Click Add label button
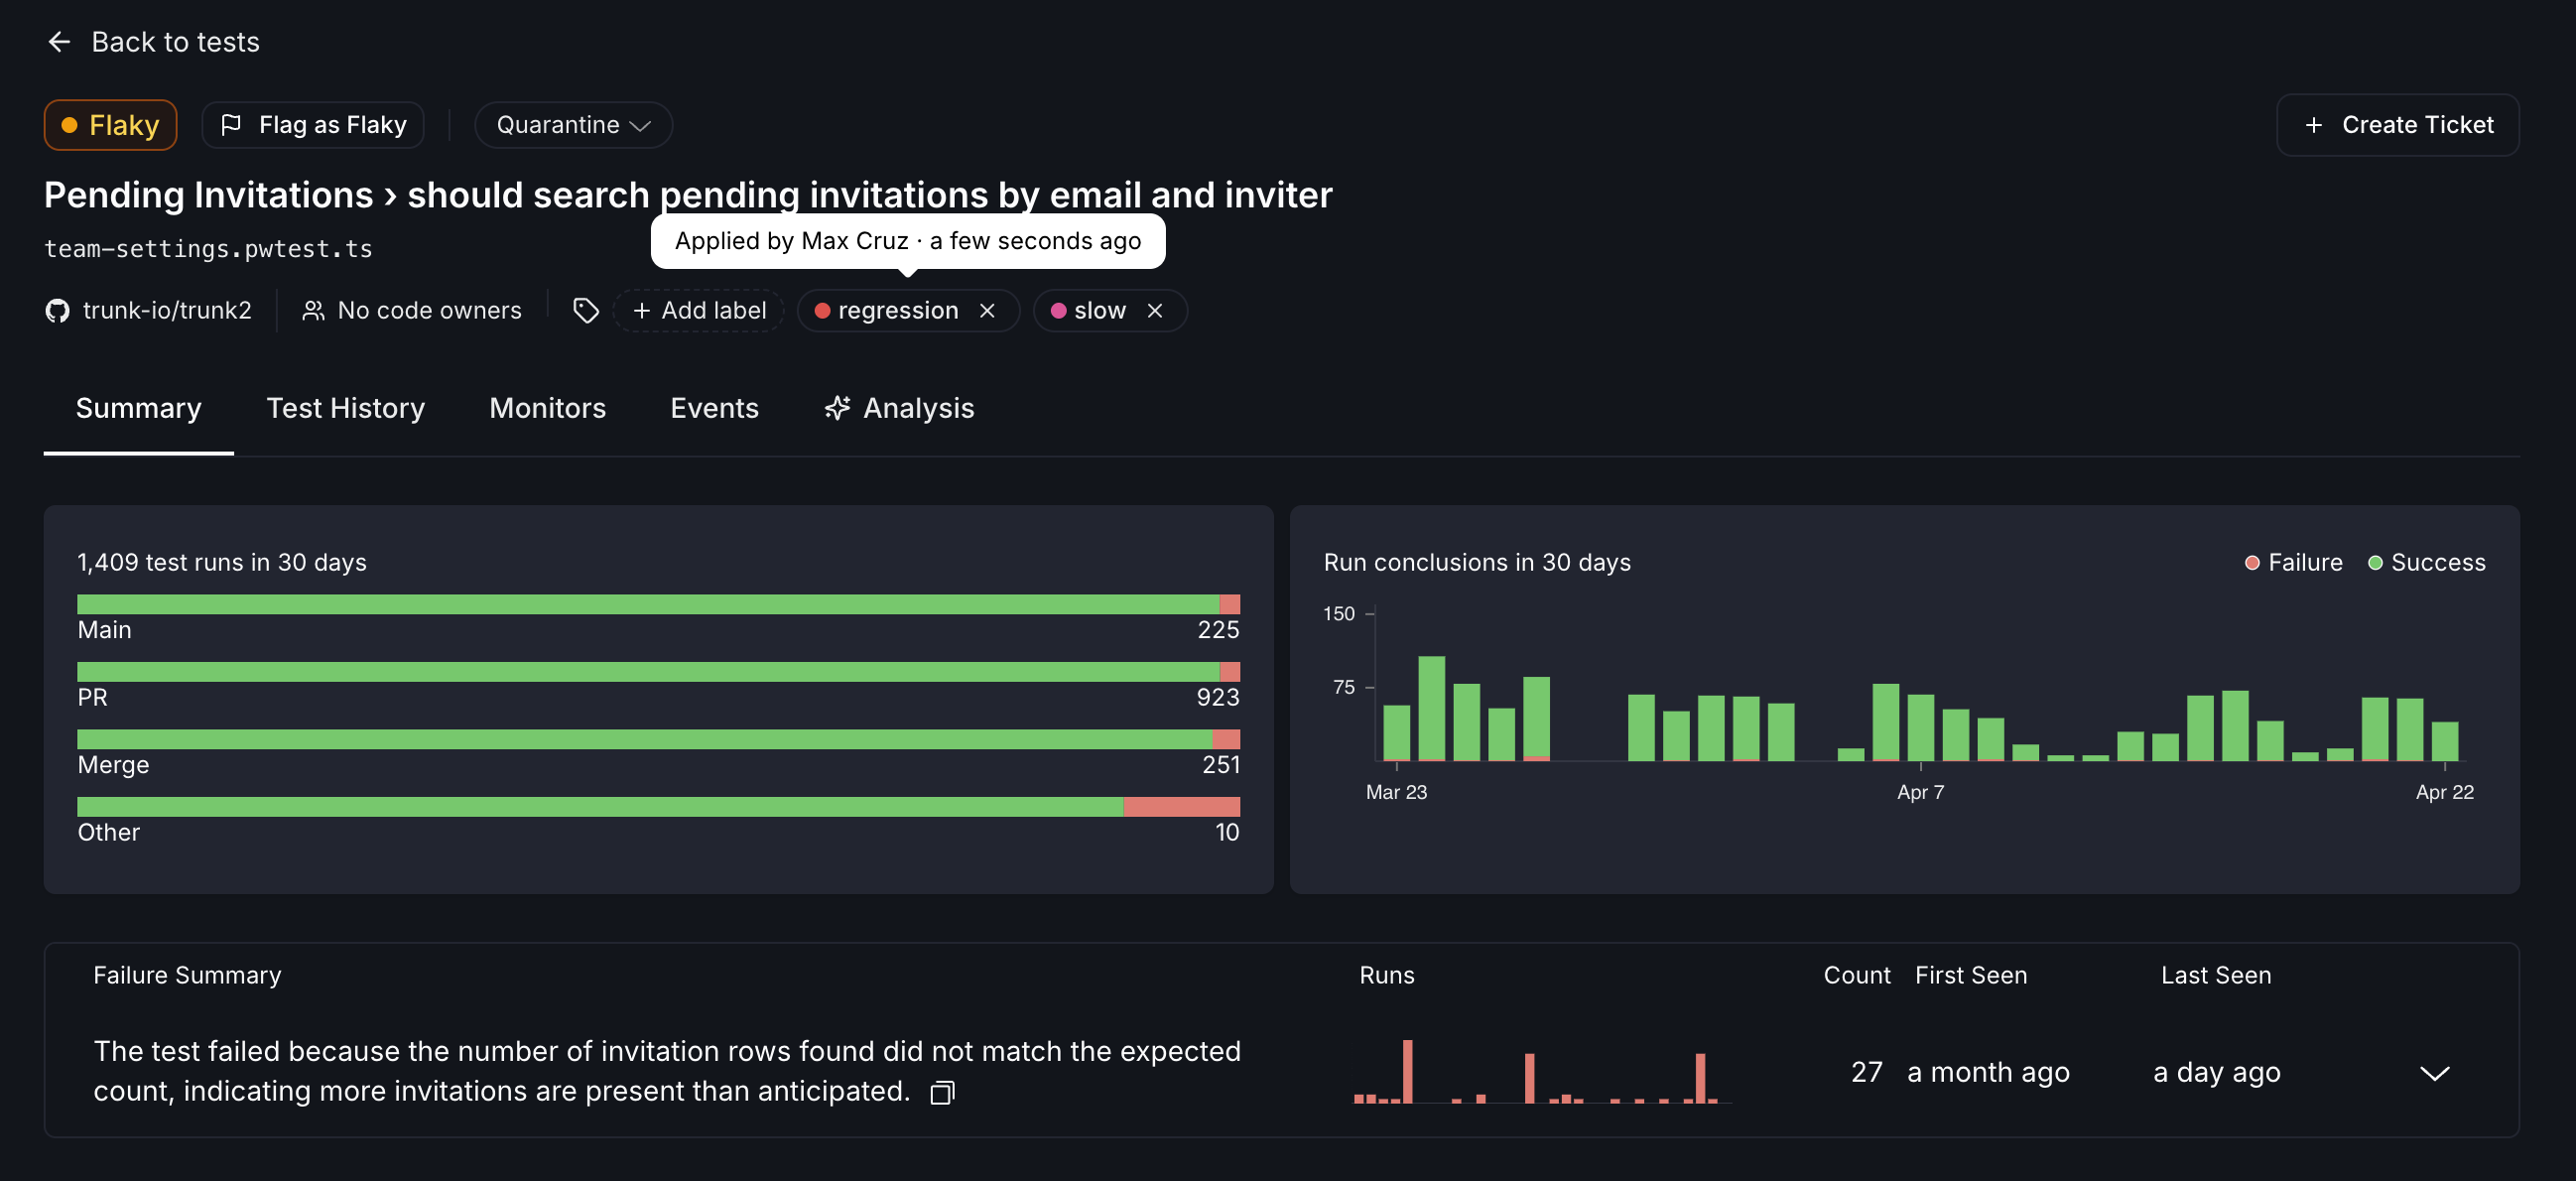The height and width of the screenshot is (1181, 2576). (699, 311)
